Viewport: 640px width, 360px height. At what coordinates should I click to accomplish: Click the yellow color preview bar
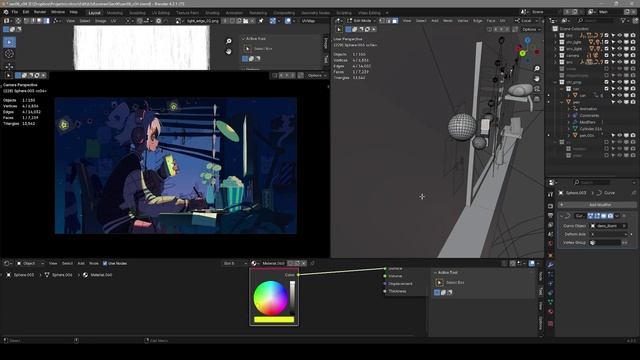click(x=274, y=320)
